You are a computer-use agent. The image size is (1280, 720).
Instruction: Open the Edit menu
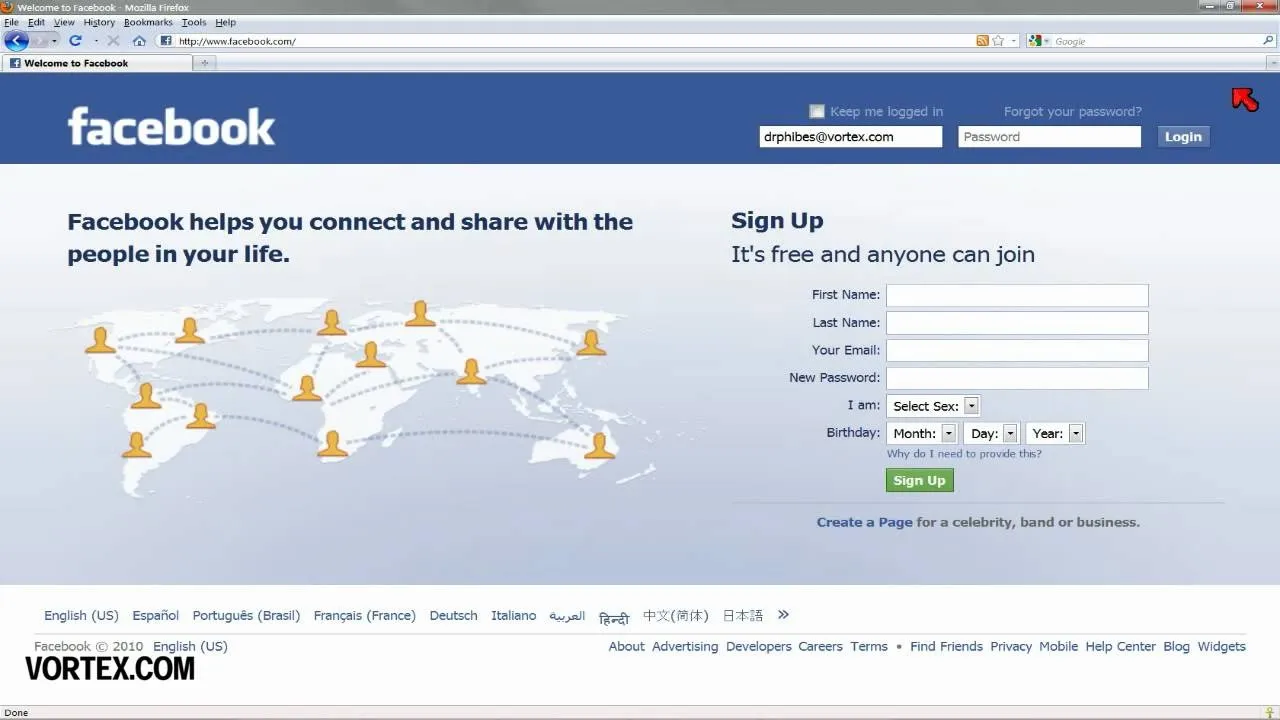(x=36, y=22)
